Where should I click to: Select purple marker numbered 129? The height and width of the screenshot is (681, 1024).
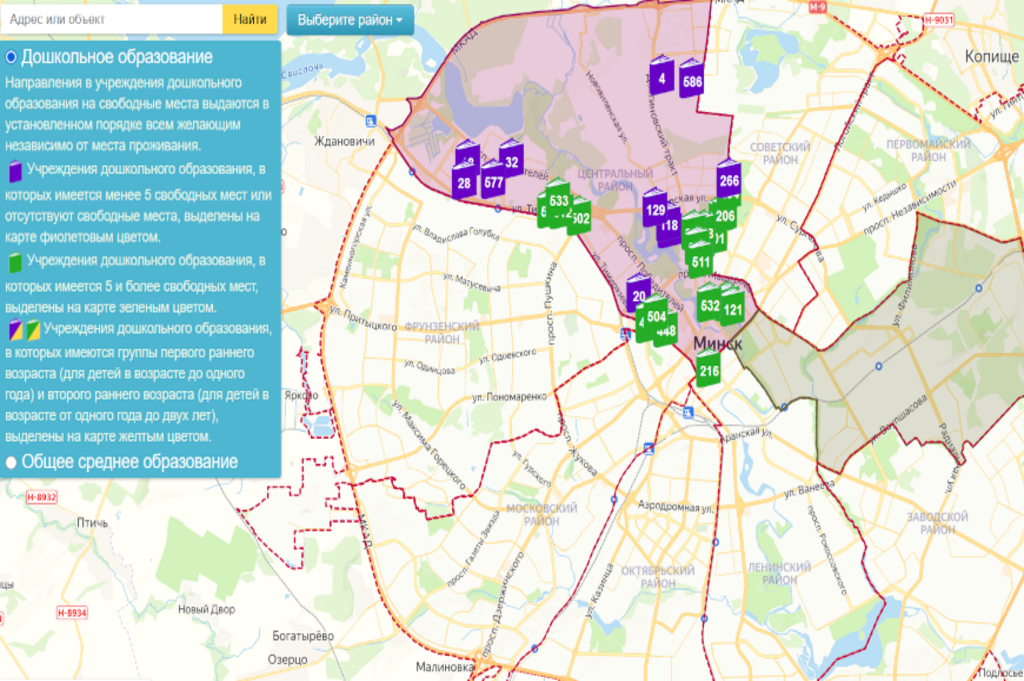(x=655, y=208)
